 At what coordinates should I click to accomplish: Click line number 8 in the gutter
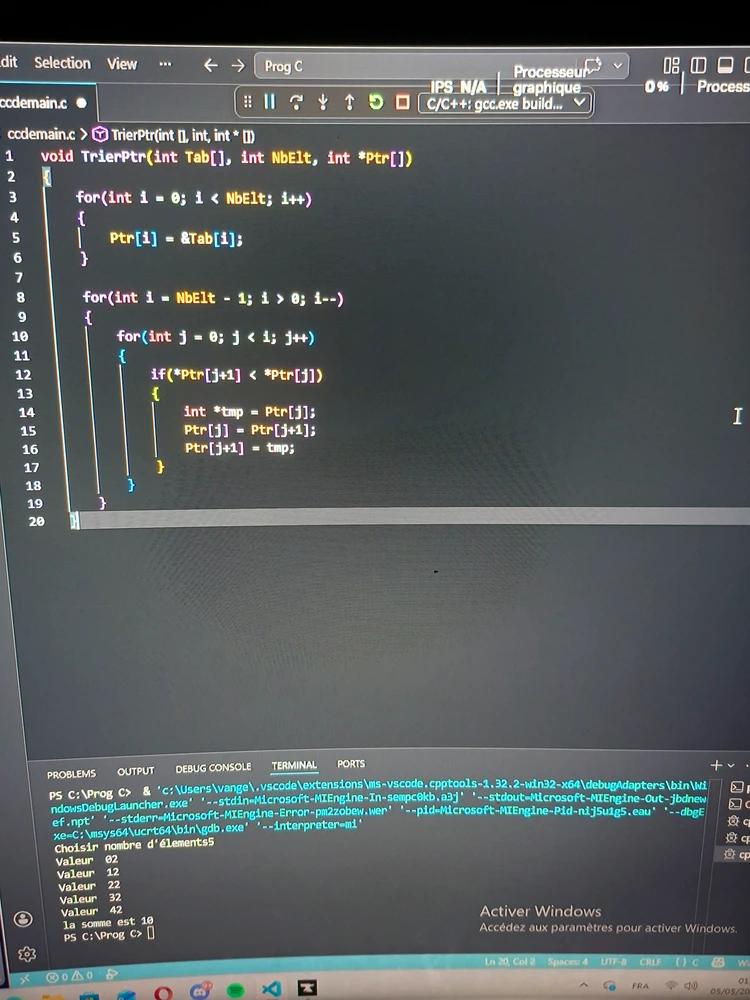(20, 297)
